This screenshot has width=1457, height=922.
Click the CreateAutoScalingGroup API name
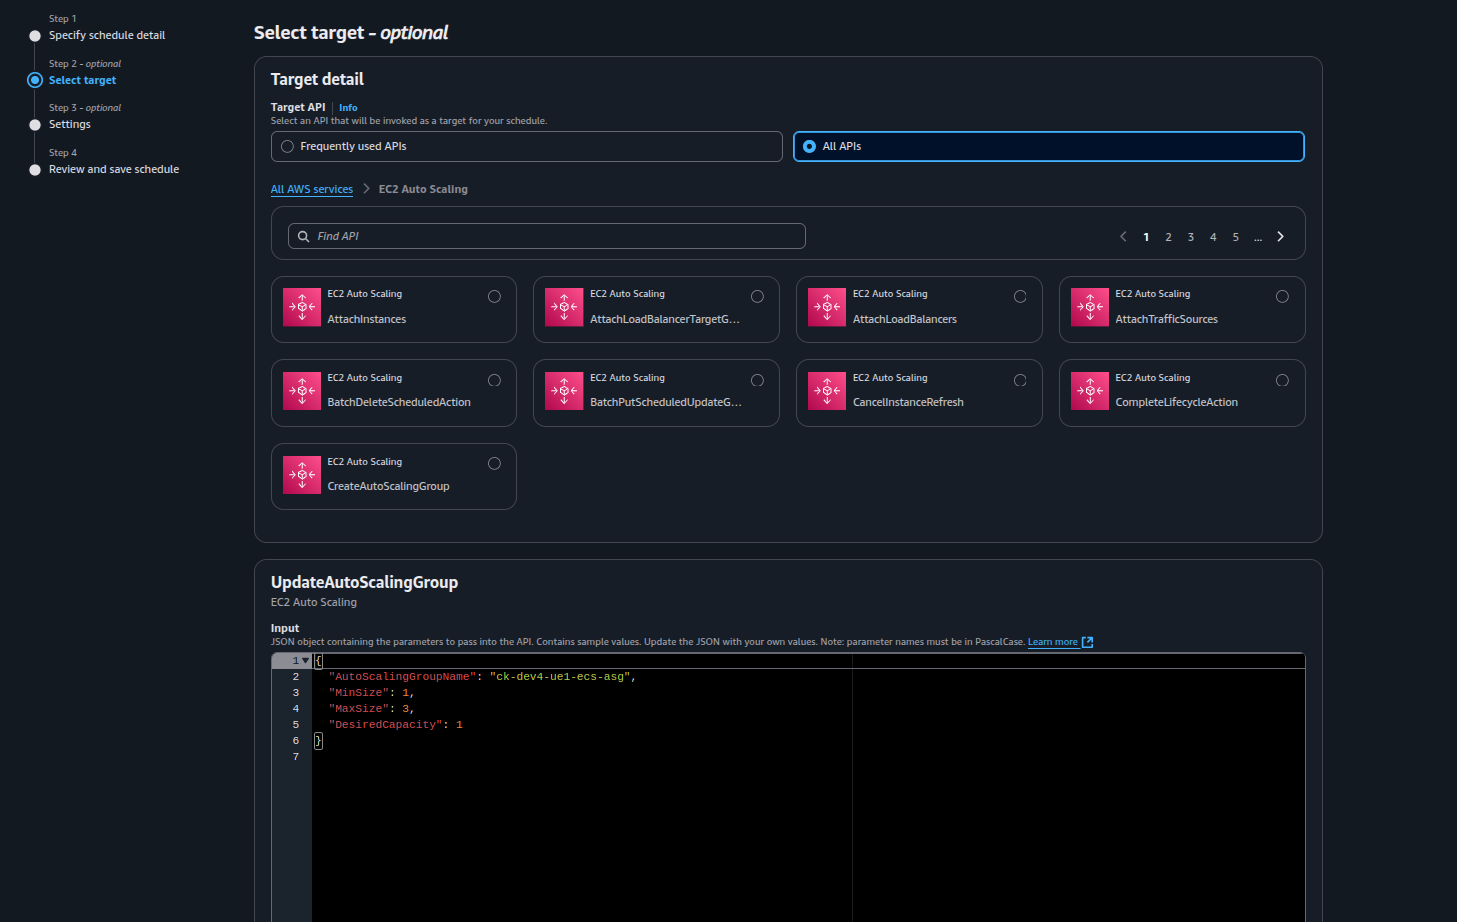388,486
